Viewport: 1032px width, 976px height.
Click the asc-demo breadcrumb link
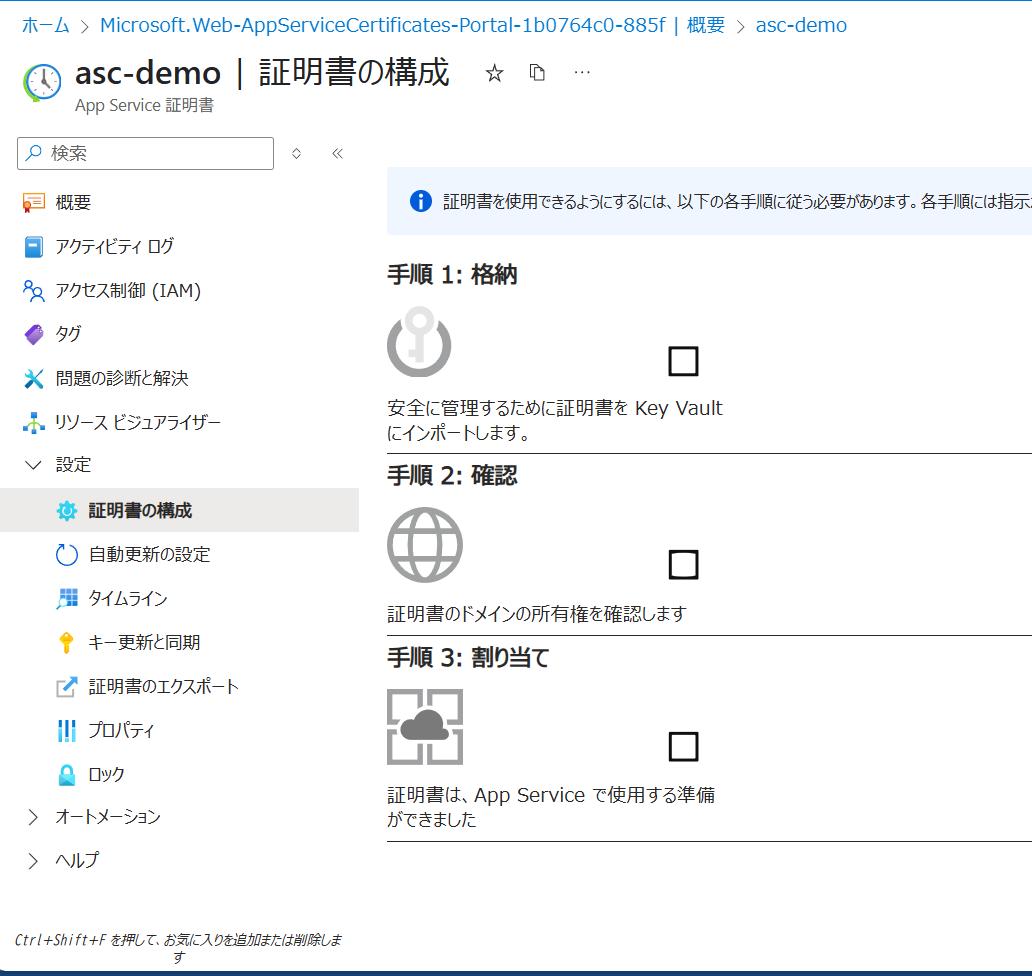coord(801,25)
